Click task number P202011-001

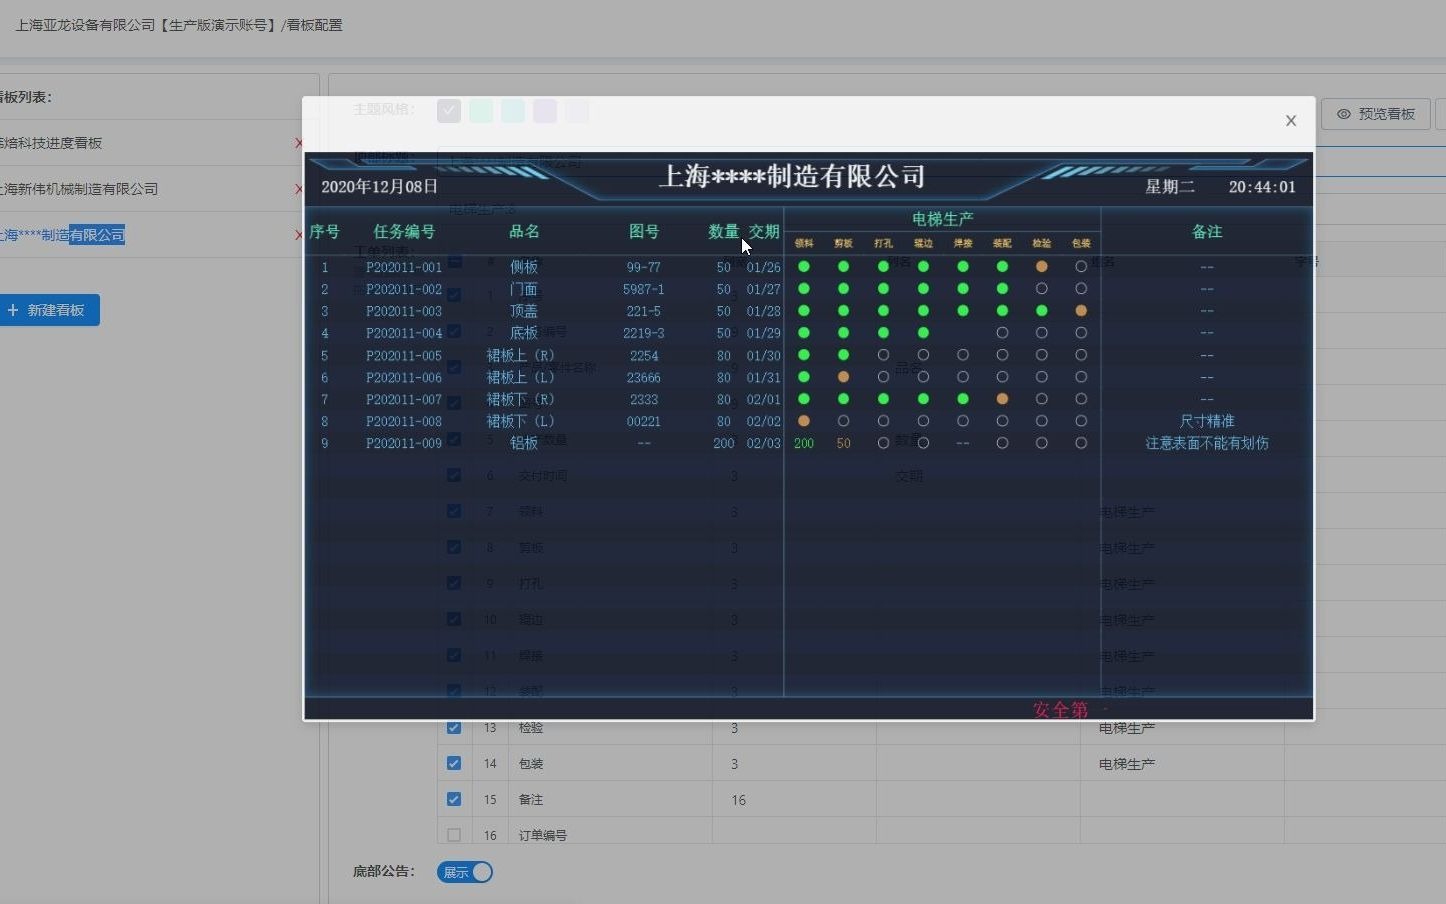pos(404,267)
